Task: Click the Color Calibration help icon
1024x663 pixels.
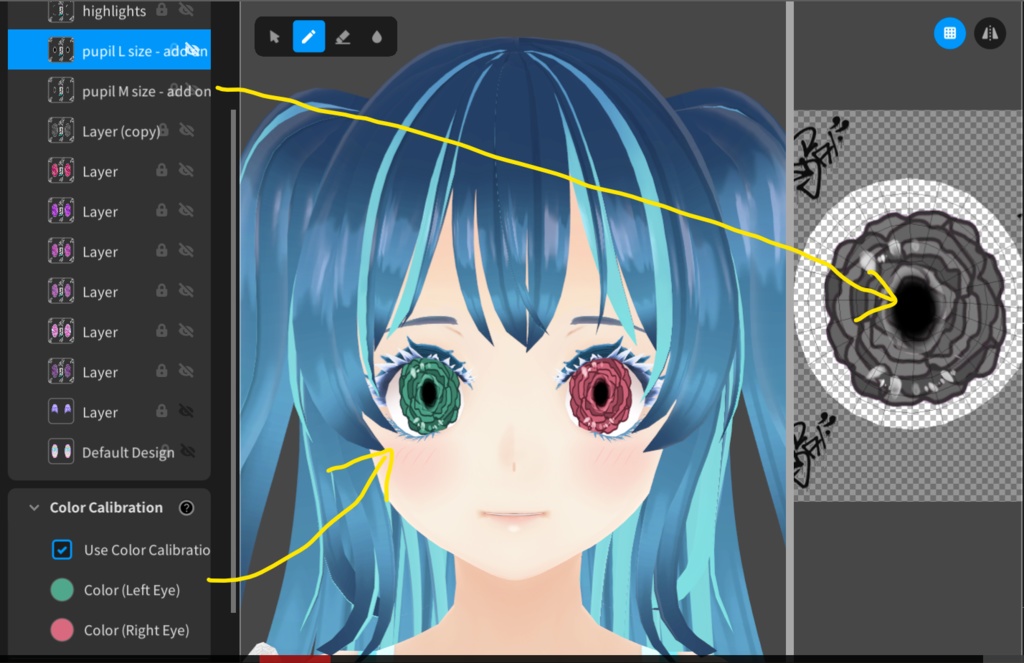Action: click(x=186, y=507)
